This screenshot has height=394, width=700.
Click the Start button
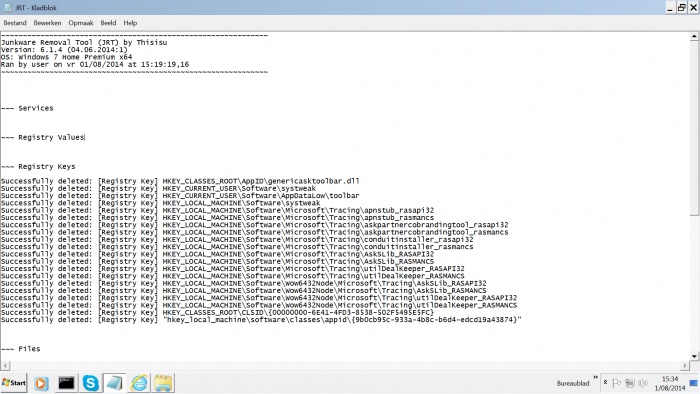[x=14, y=383]
